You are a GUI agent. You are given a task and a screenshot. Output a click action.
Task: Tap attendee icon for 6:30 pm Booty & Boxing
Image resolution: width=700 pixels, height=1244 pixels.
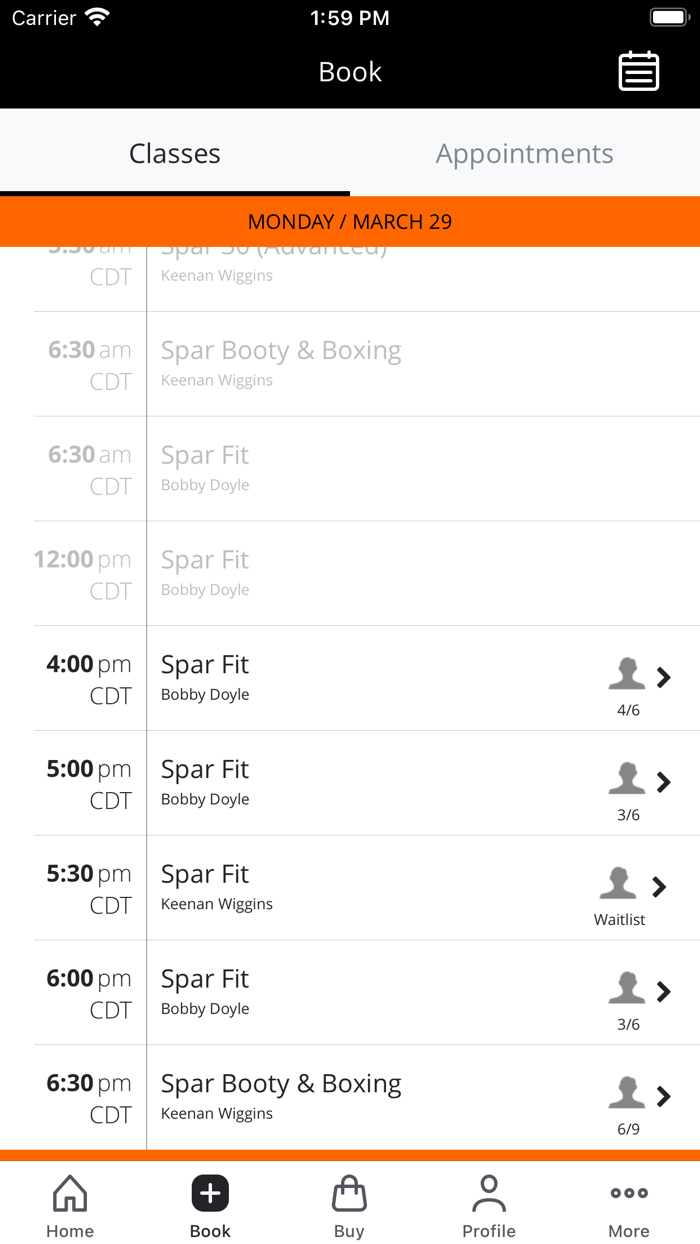pyautogui.click(x=627, y=1094)
